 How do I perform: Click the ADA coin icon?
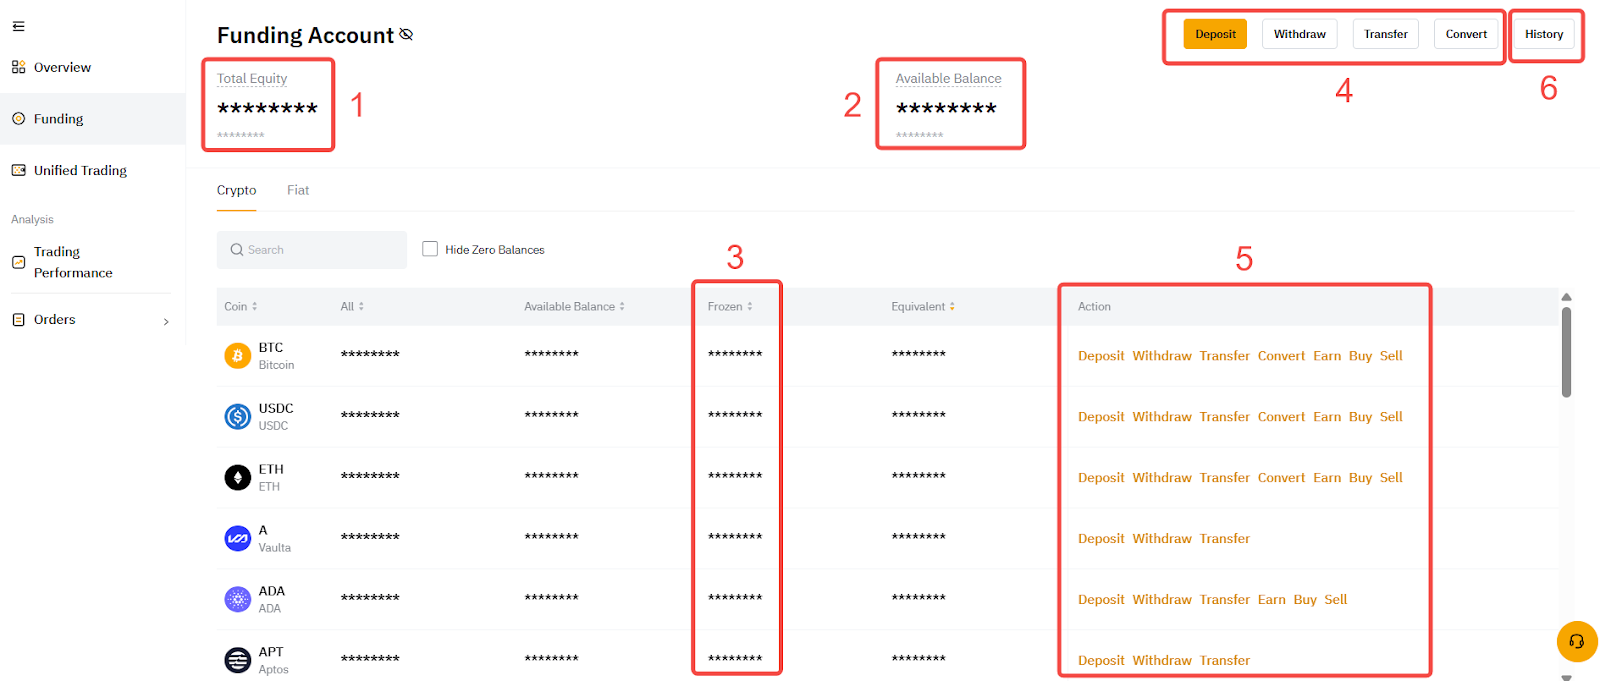point(237,600)
